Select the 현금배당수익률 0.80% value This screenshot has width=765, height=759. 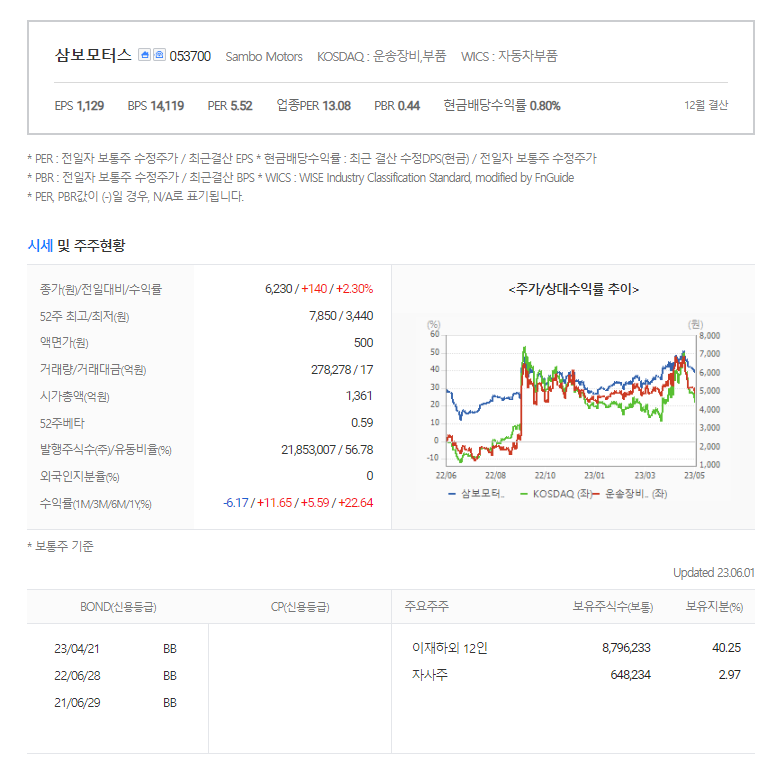(x=502, y=105)
